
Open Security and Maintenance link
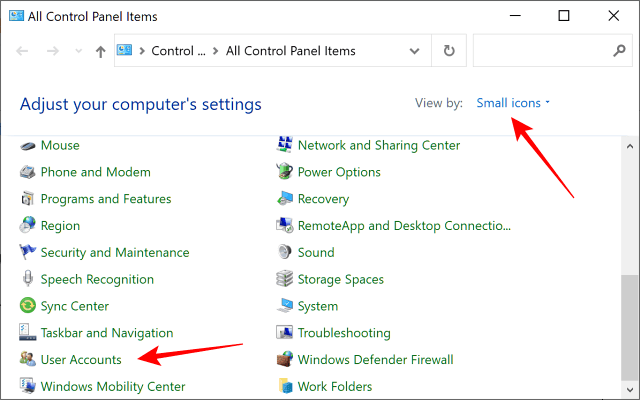pos(115,253)
